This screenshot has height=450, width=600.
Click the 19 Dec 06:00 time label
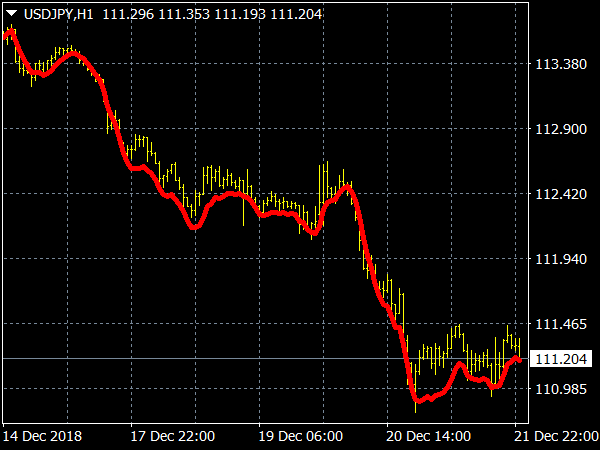click(301, 436)
